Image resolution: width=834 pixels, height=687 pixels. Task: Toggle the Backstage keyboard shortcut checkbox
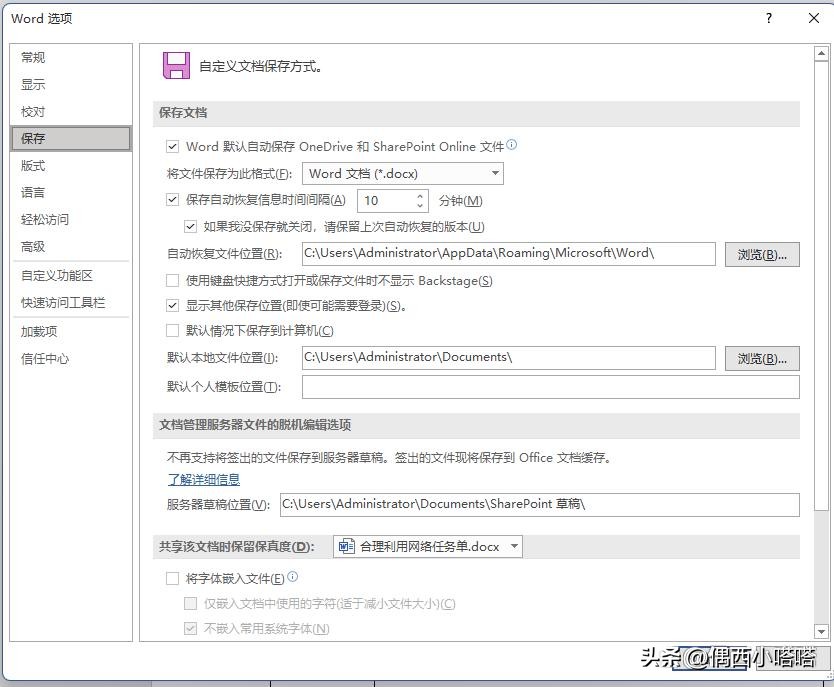point(172,281)
